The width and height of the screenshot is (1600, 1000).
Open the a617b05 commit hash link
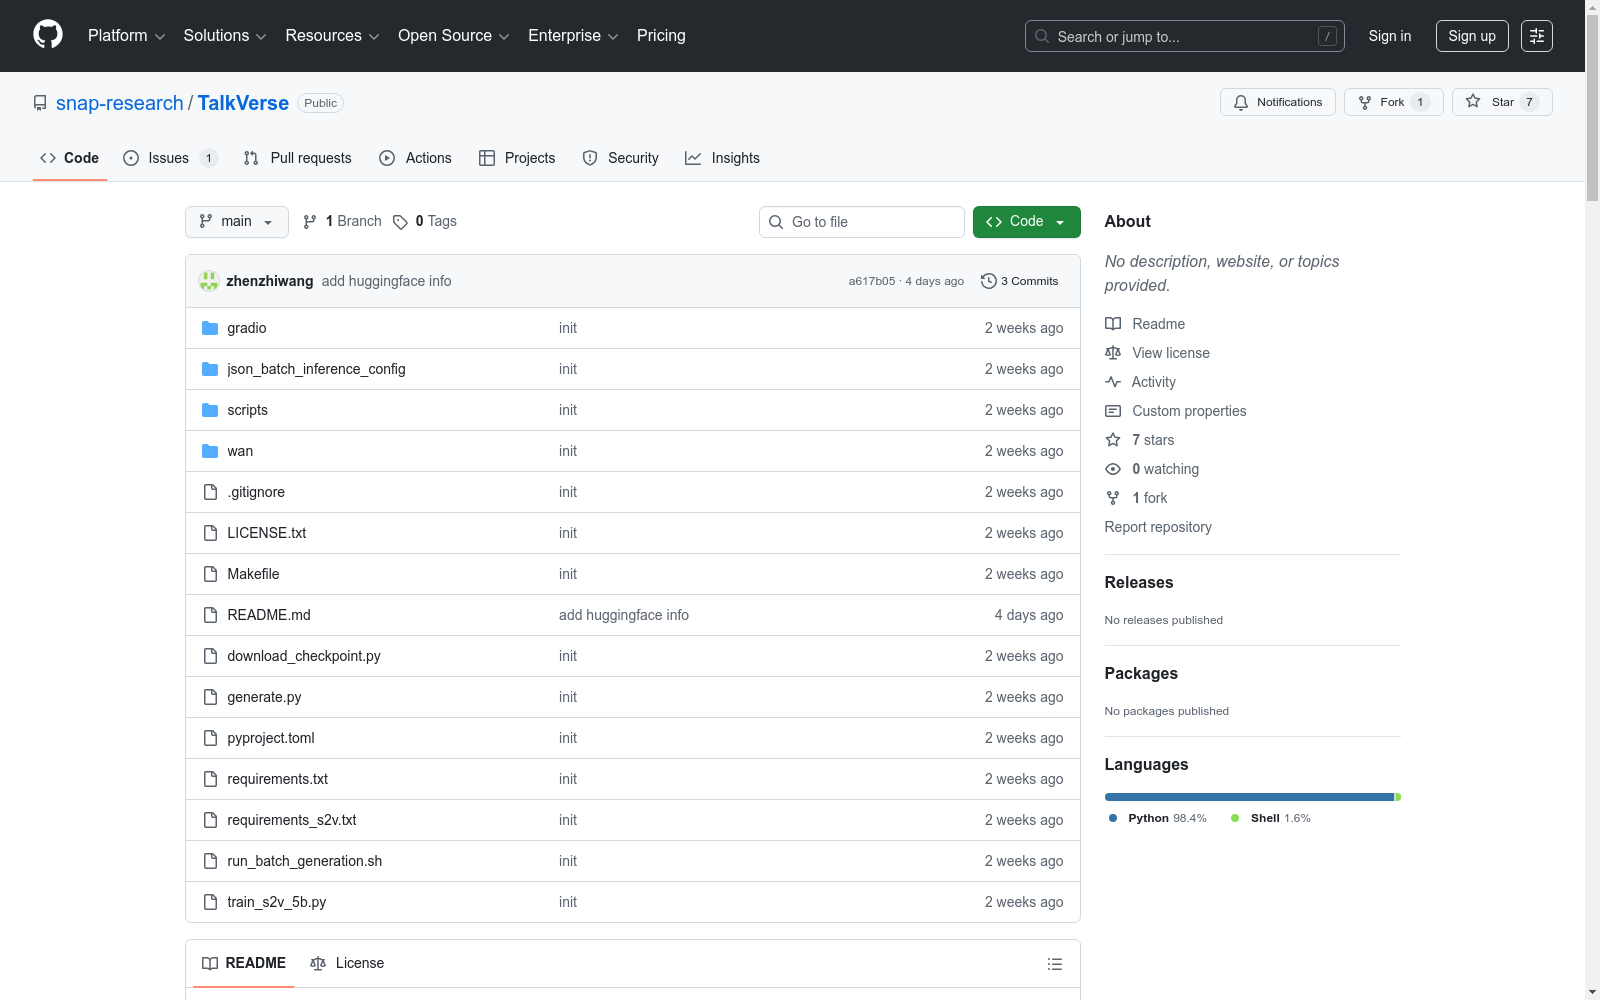point(872,281)
